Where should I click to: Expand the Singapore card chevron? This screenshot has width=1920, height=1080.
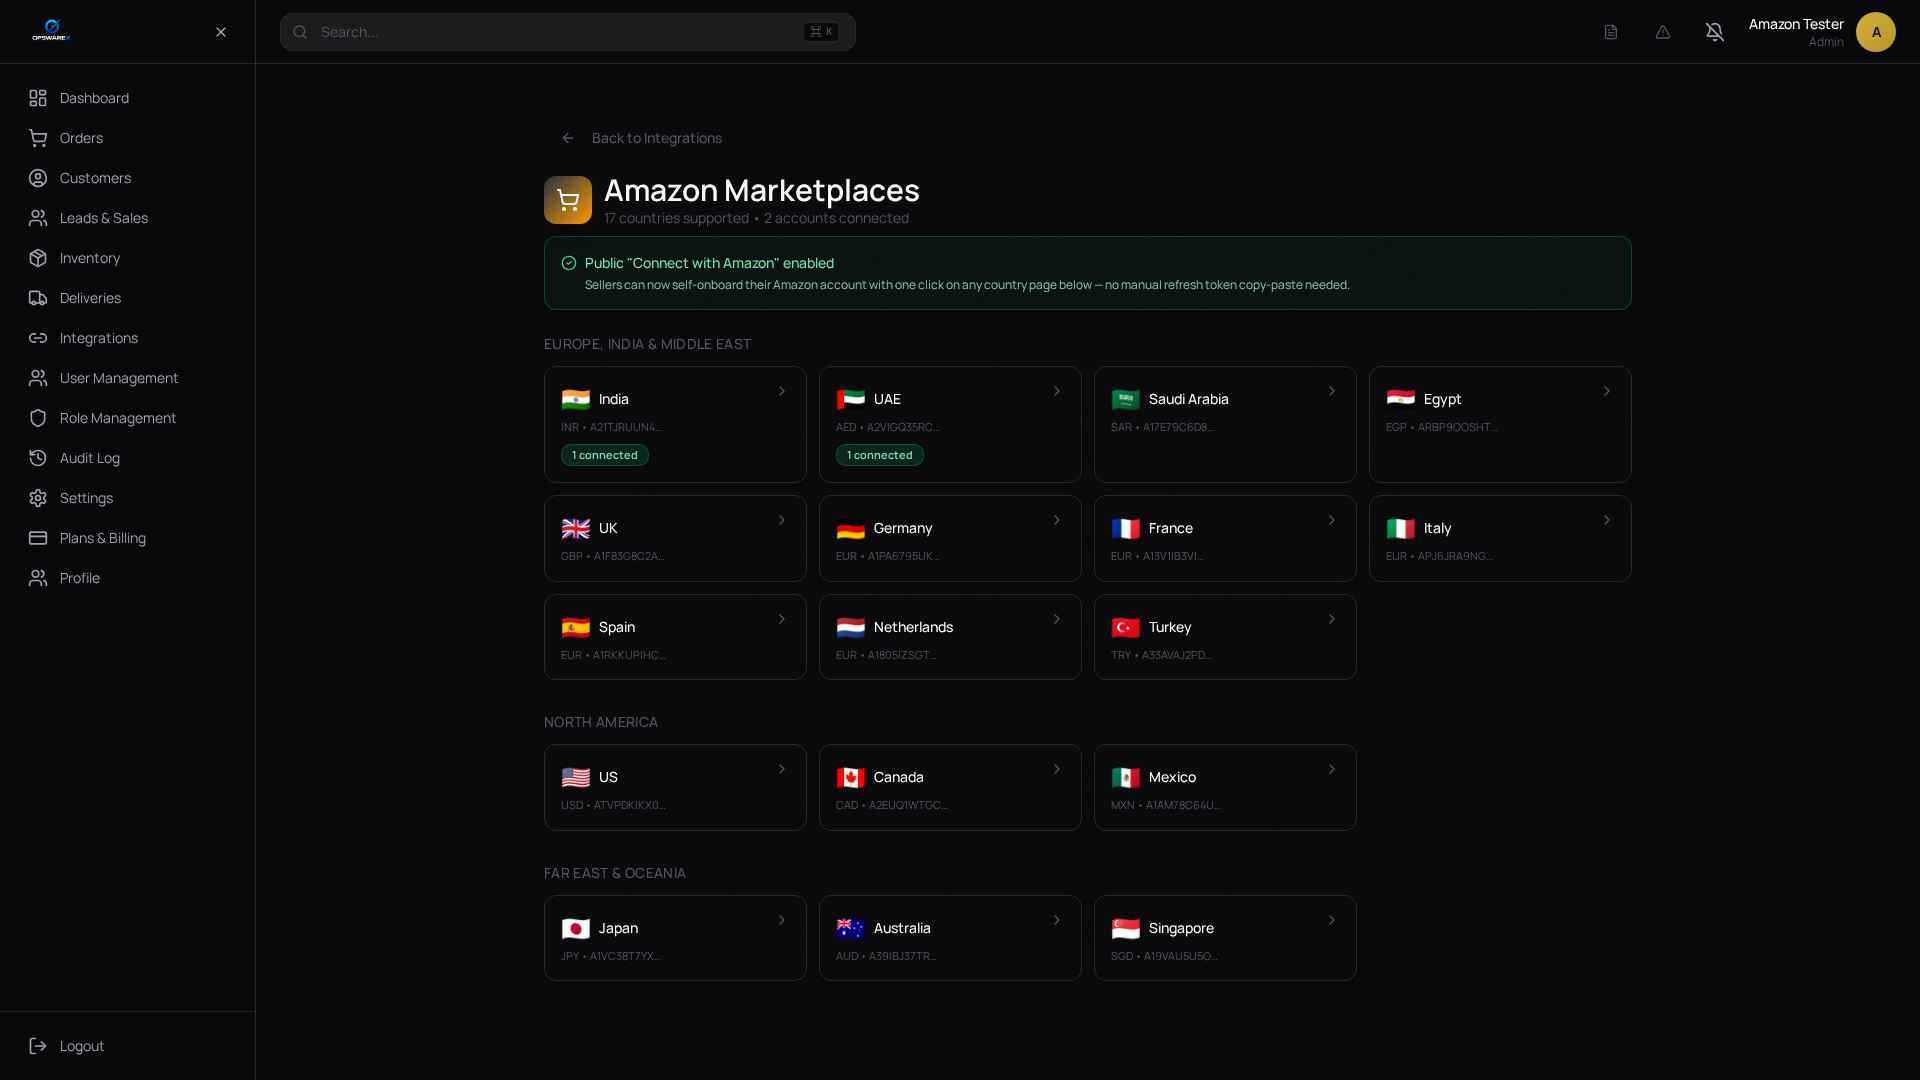(x=1332, y=920)
